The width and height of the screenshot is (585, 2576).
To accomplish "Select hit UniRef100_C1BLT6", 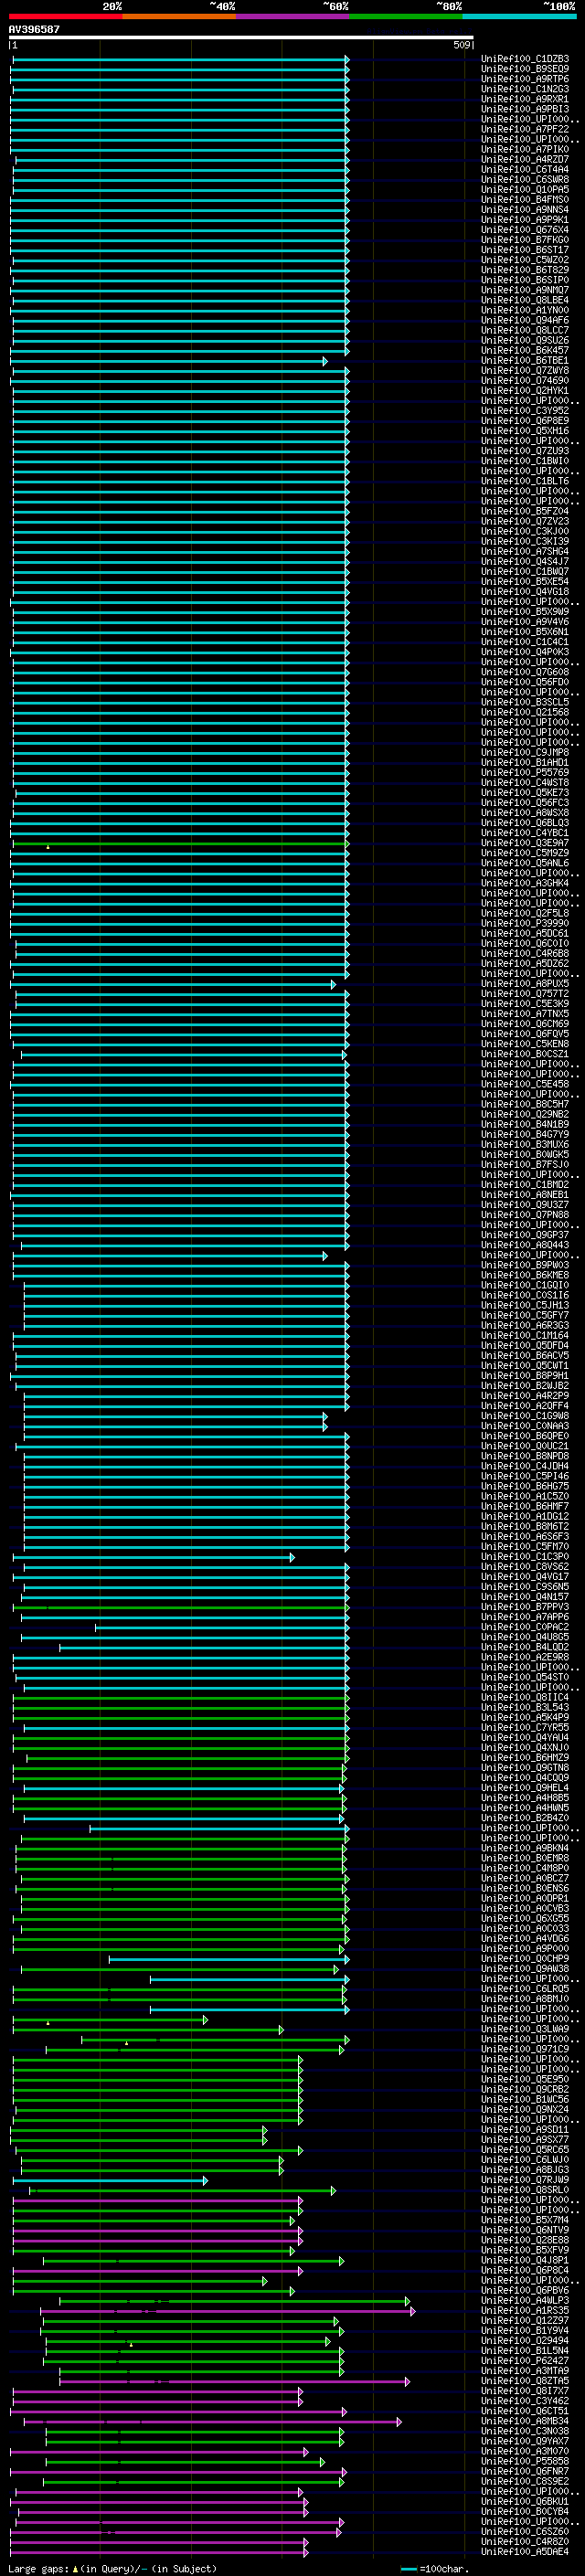I will tap(524, 481).
